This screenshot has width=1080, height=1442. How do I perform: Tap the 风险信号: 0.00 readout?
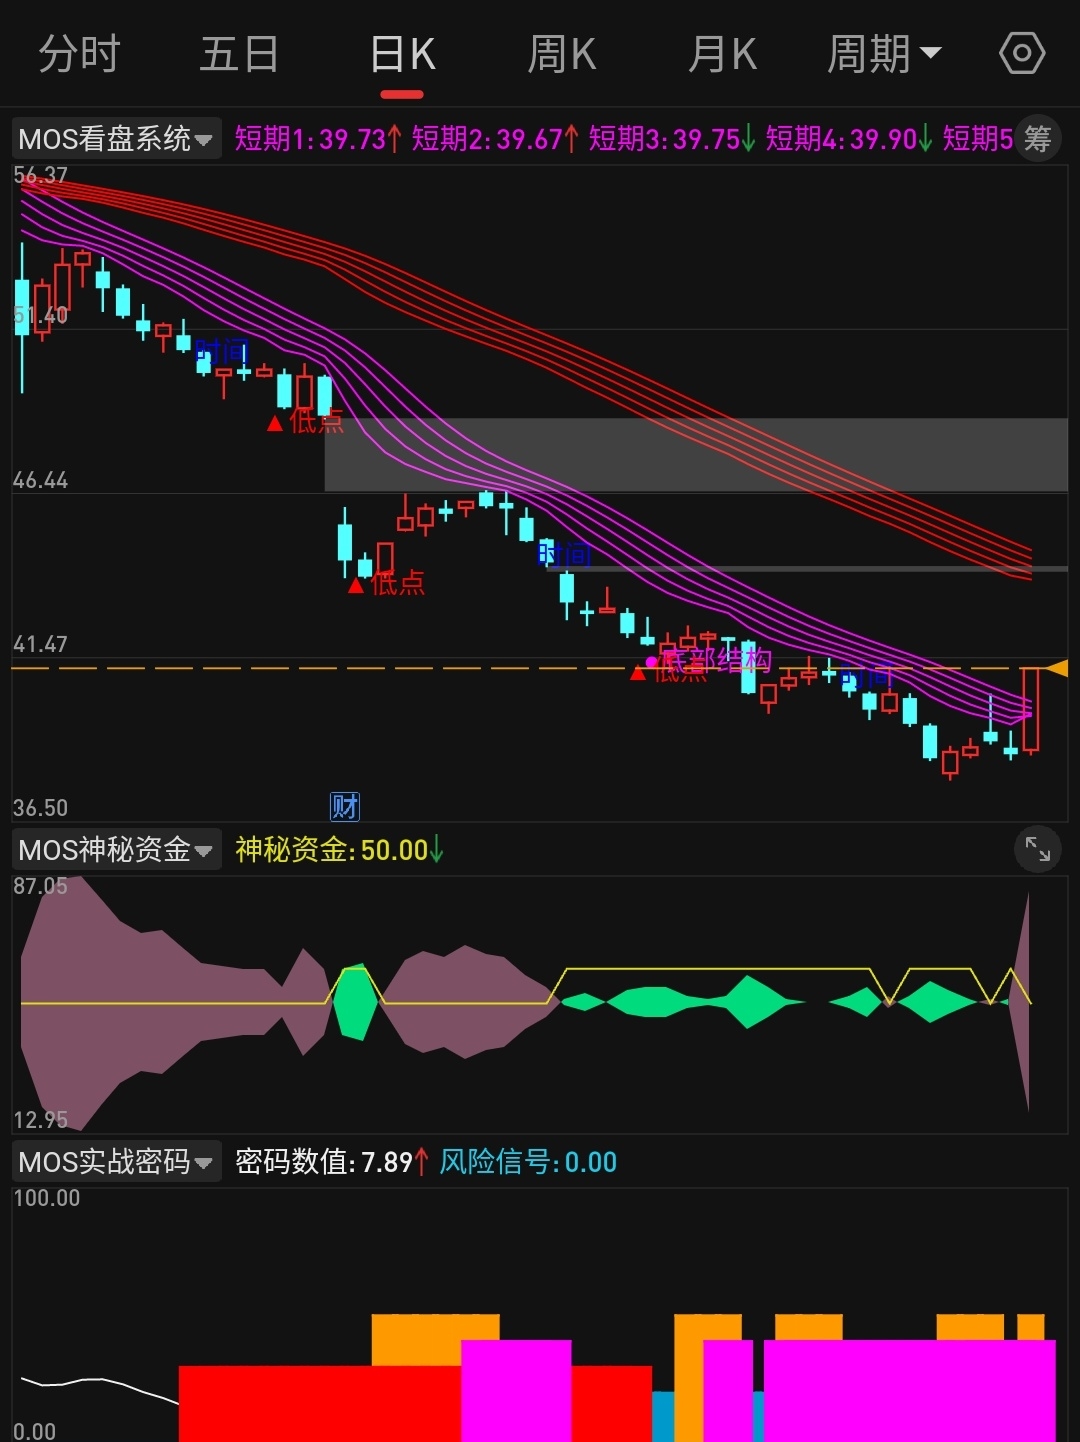pyautogui.click(x=528, y=1162)
